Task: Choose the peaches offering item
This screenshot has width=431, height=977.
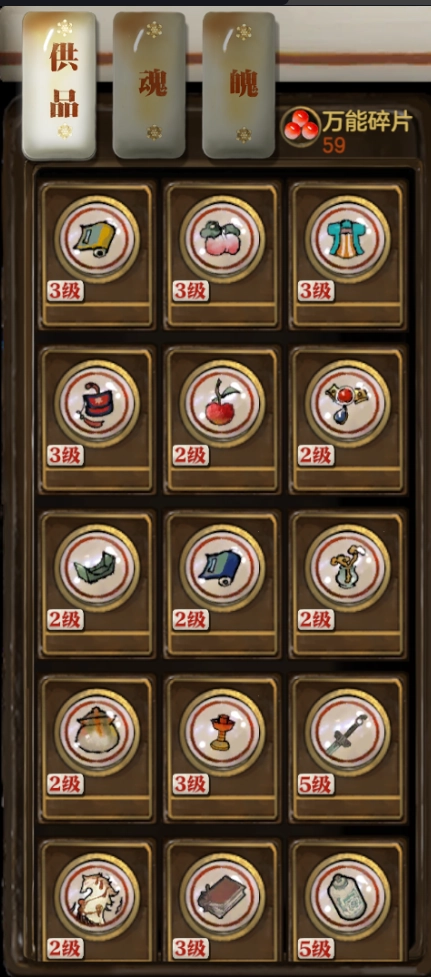Action: click(222, 237)
